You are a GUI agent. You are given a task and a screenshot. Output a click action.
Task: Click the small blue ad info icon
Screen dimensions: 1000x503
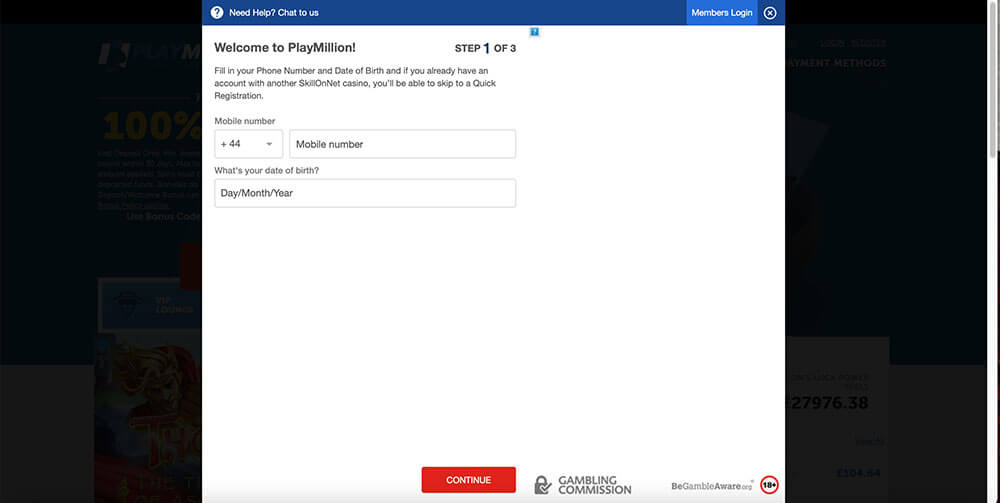(534, 32)
